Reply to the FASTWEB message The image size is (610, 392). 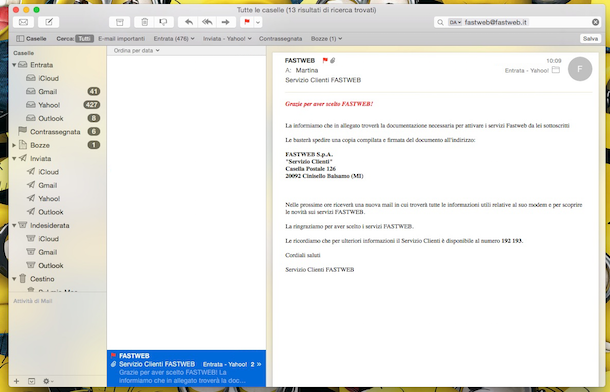(x=189, y=22)
